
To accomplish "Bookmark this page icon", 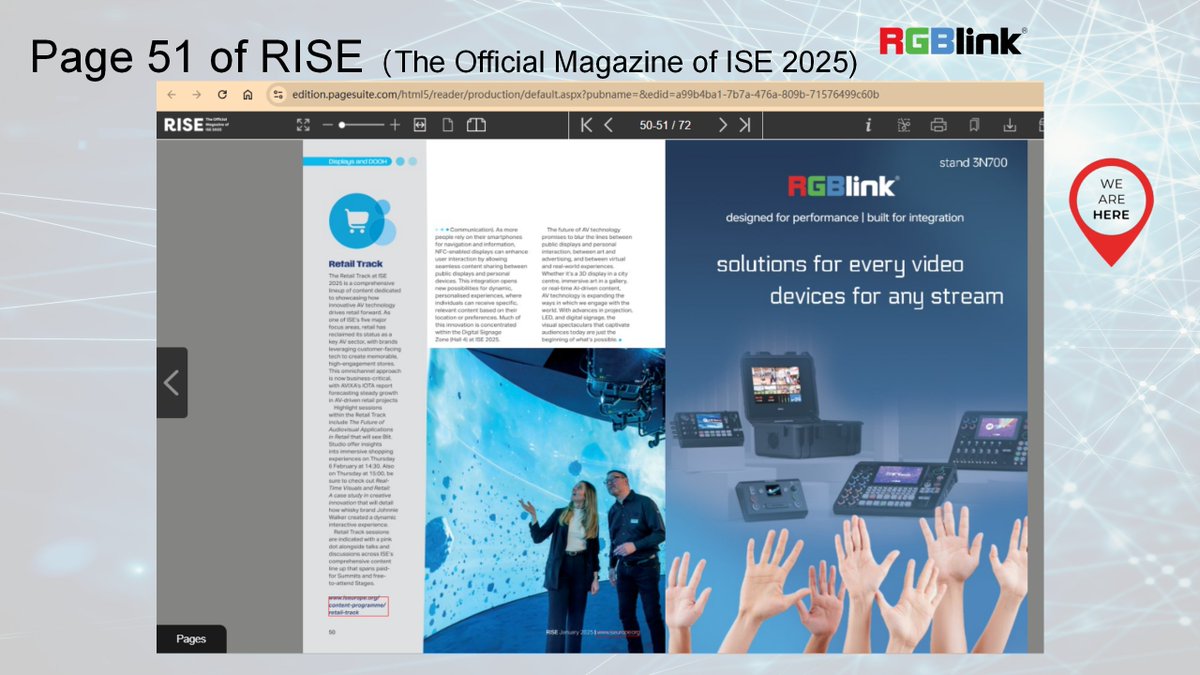I will [x=974, y=125].
